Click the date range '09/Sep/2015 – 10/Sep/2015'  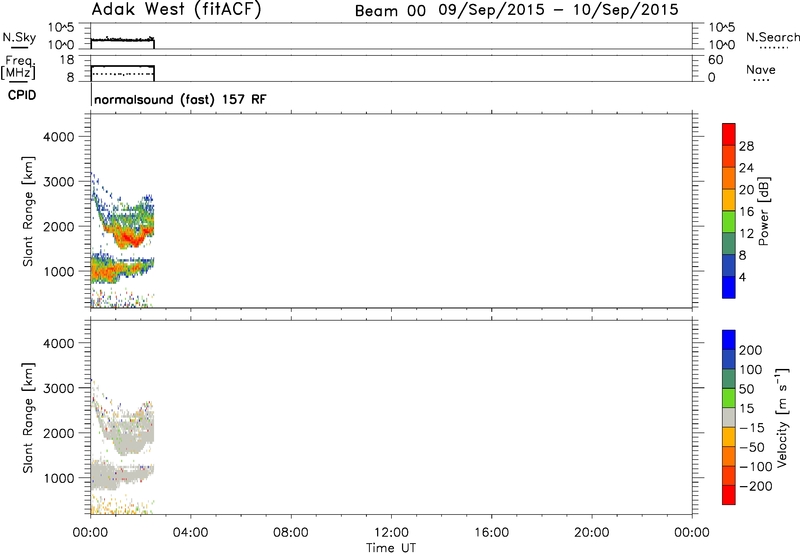(559, 10)
